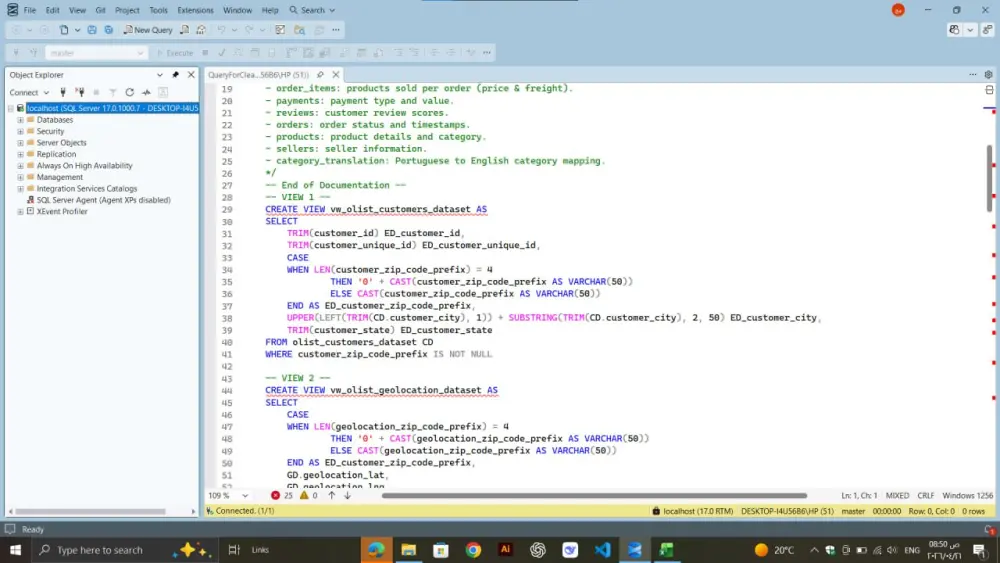
Task: Click the New Query button
Action: (x=148, y=30)
